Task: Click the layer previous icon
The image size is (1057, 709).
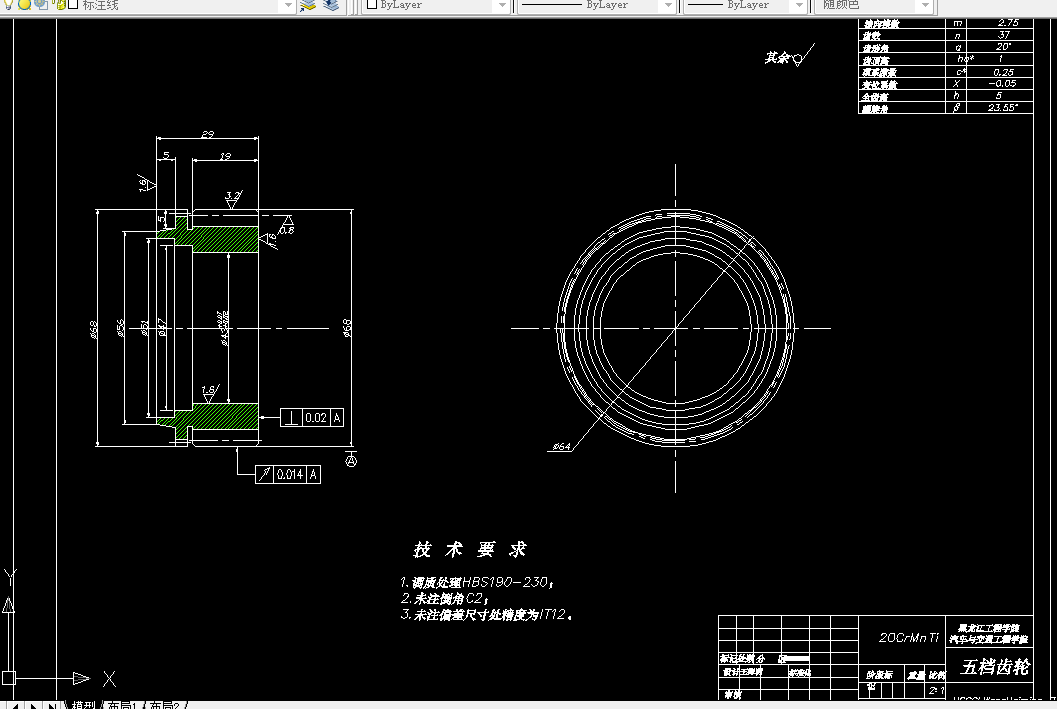Action: (331, 5)
